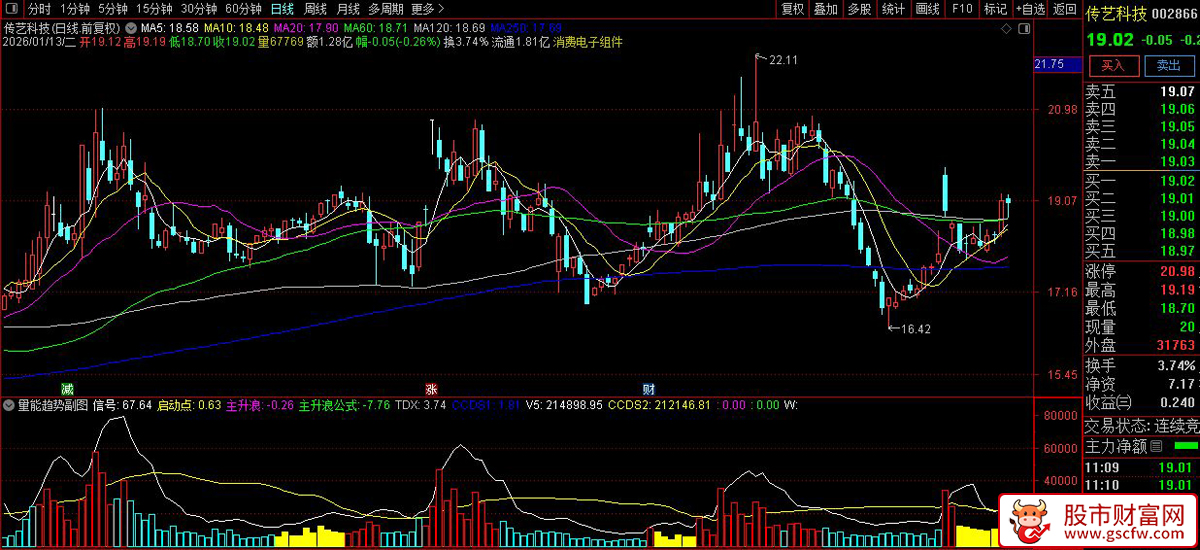Click the 消费电子组件 sector link
The image size is (1200, 550).
587,43
